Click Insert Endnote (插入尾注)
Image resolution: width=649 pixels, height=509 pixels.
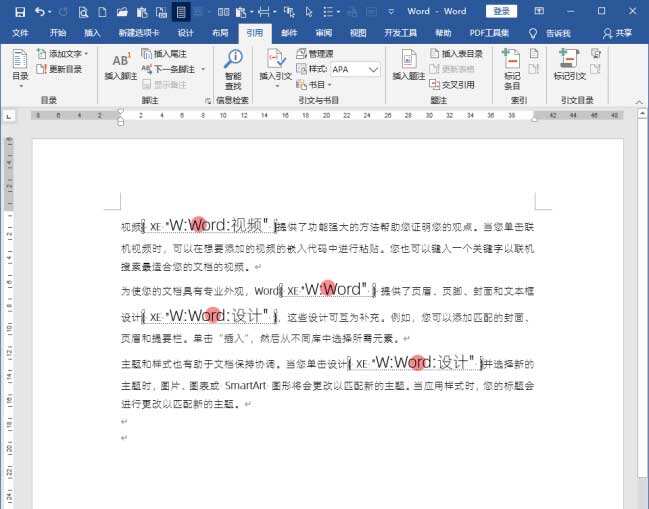[x=164, y=54]
